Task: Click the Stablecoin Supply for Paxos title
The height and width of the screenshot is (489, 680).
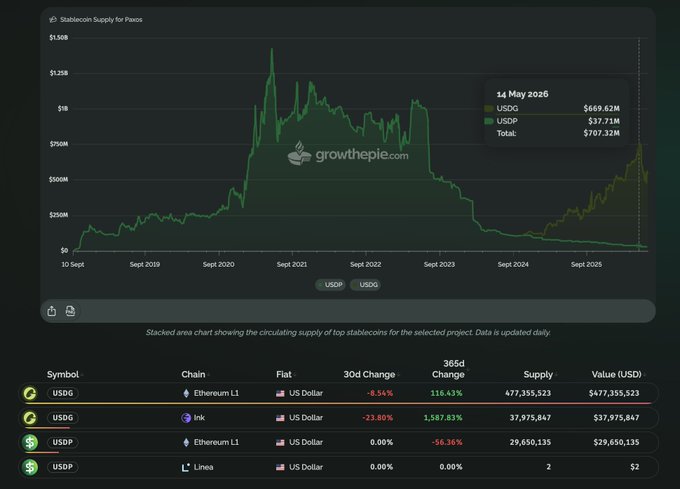Action: click(101, 20)
